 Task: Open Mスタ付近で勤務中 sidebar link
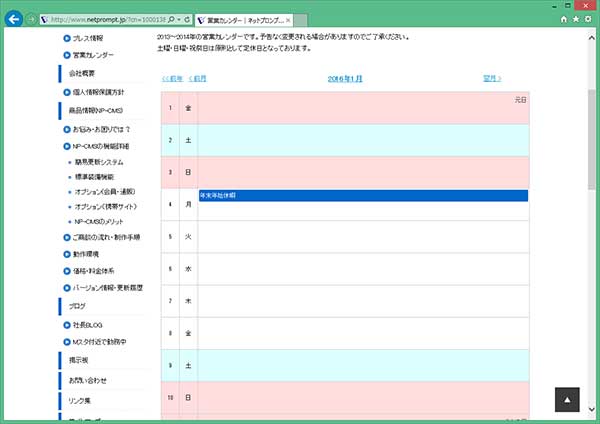tap(99, 342)
